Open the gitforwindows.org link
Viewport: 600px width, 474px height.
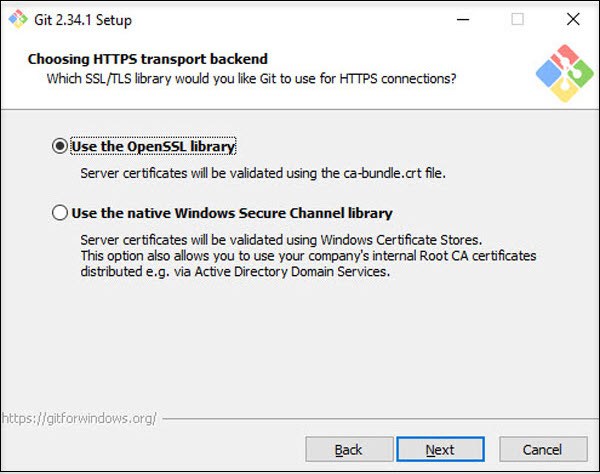[x=78, y=417]
